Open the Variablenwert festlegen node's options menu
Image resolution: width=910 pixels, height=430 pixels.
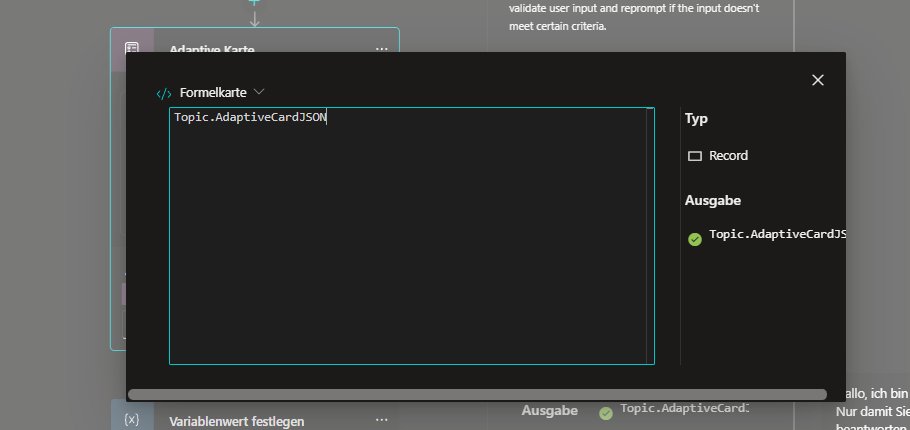[381, 420]
